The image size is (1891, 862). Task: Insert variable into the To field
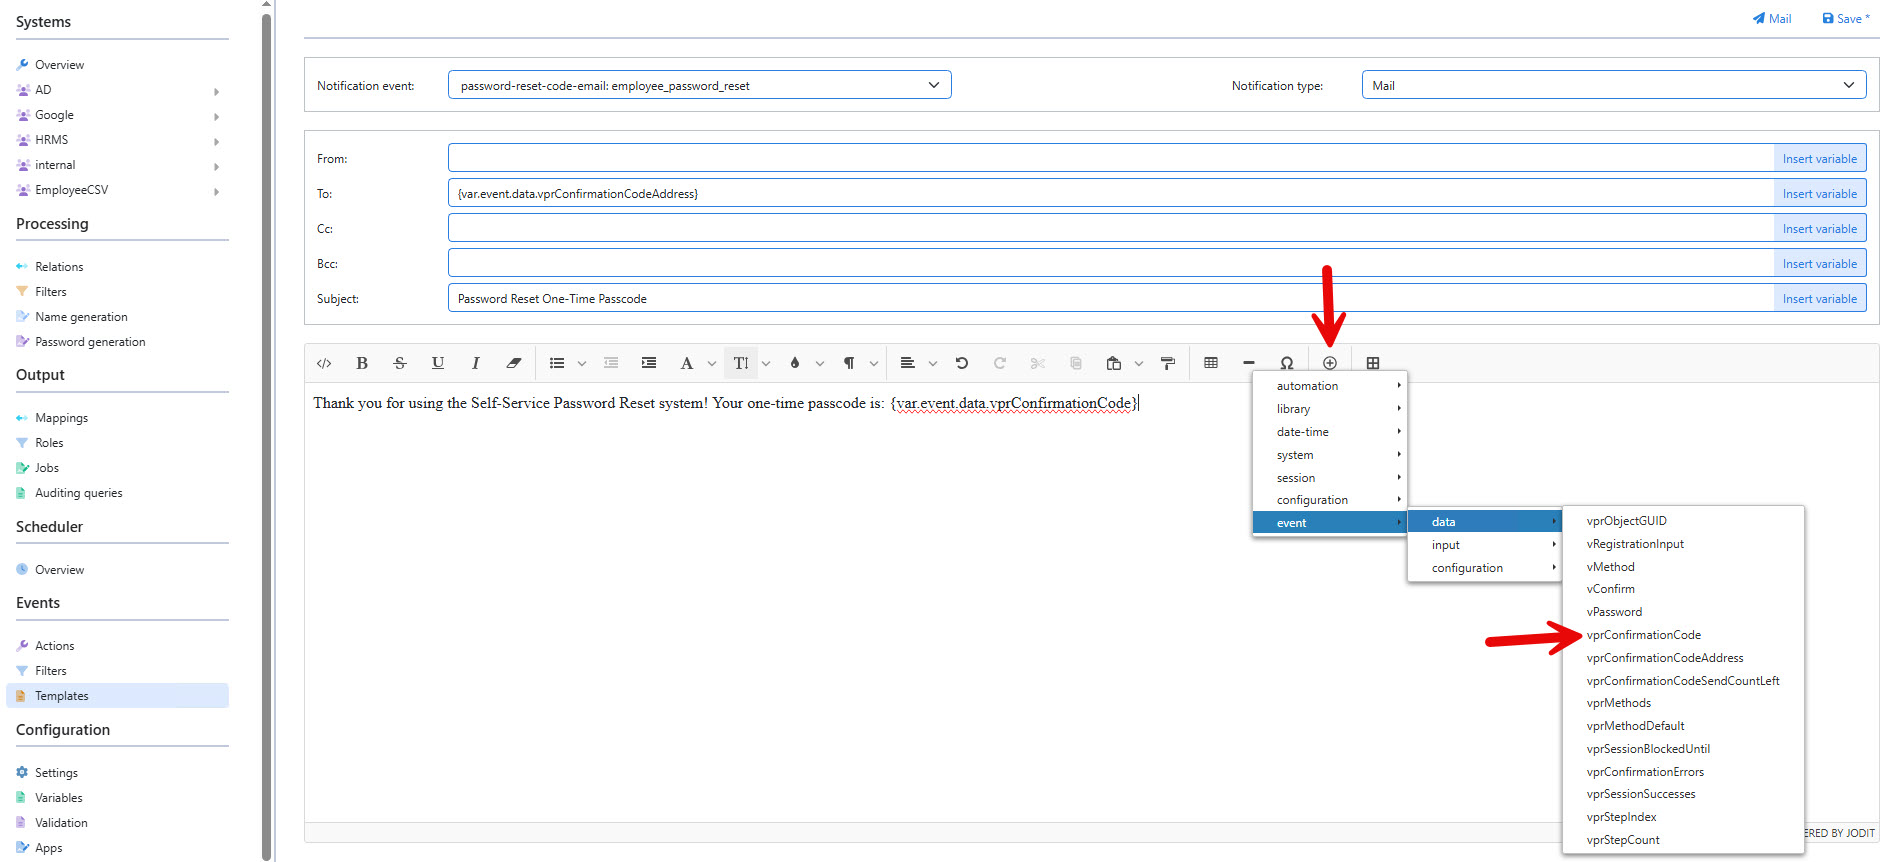click(1819, 194)
